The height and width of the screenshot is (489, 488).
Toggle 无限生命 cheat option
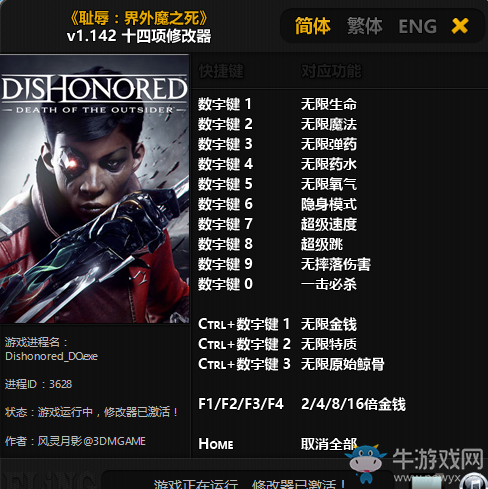(329, 104)
